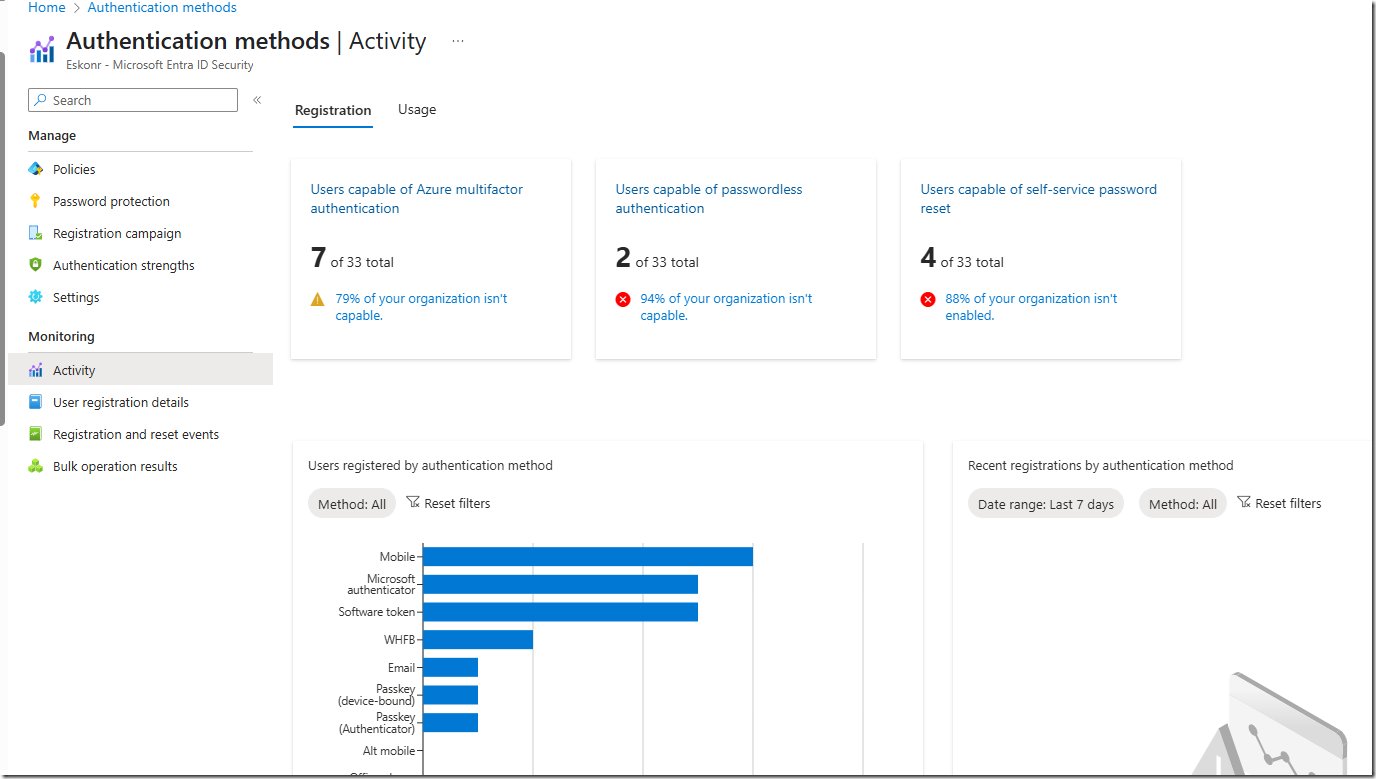Switch to the Usage tab
1376x779 pixels.
tap(417, 110)
